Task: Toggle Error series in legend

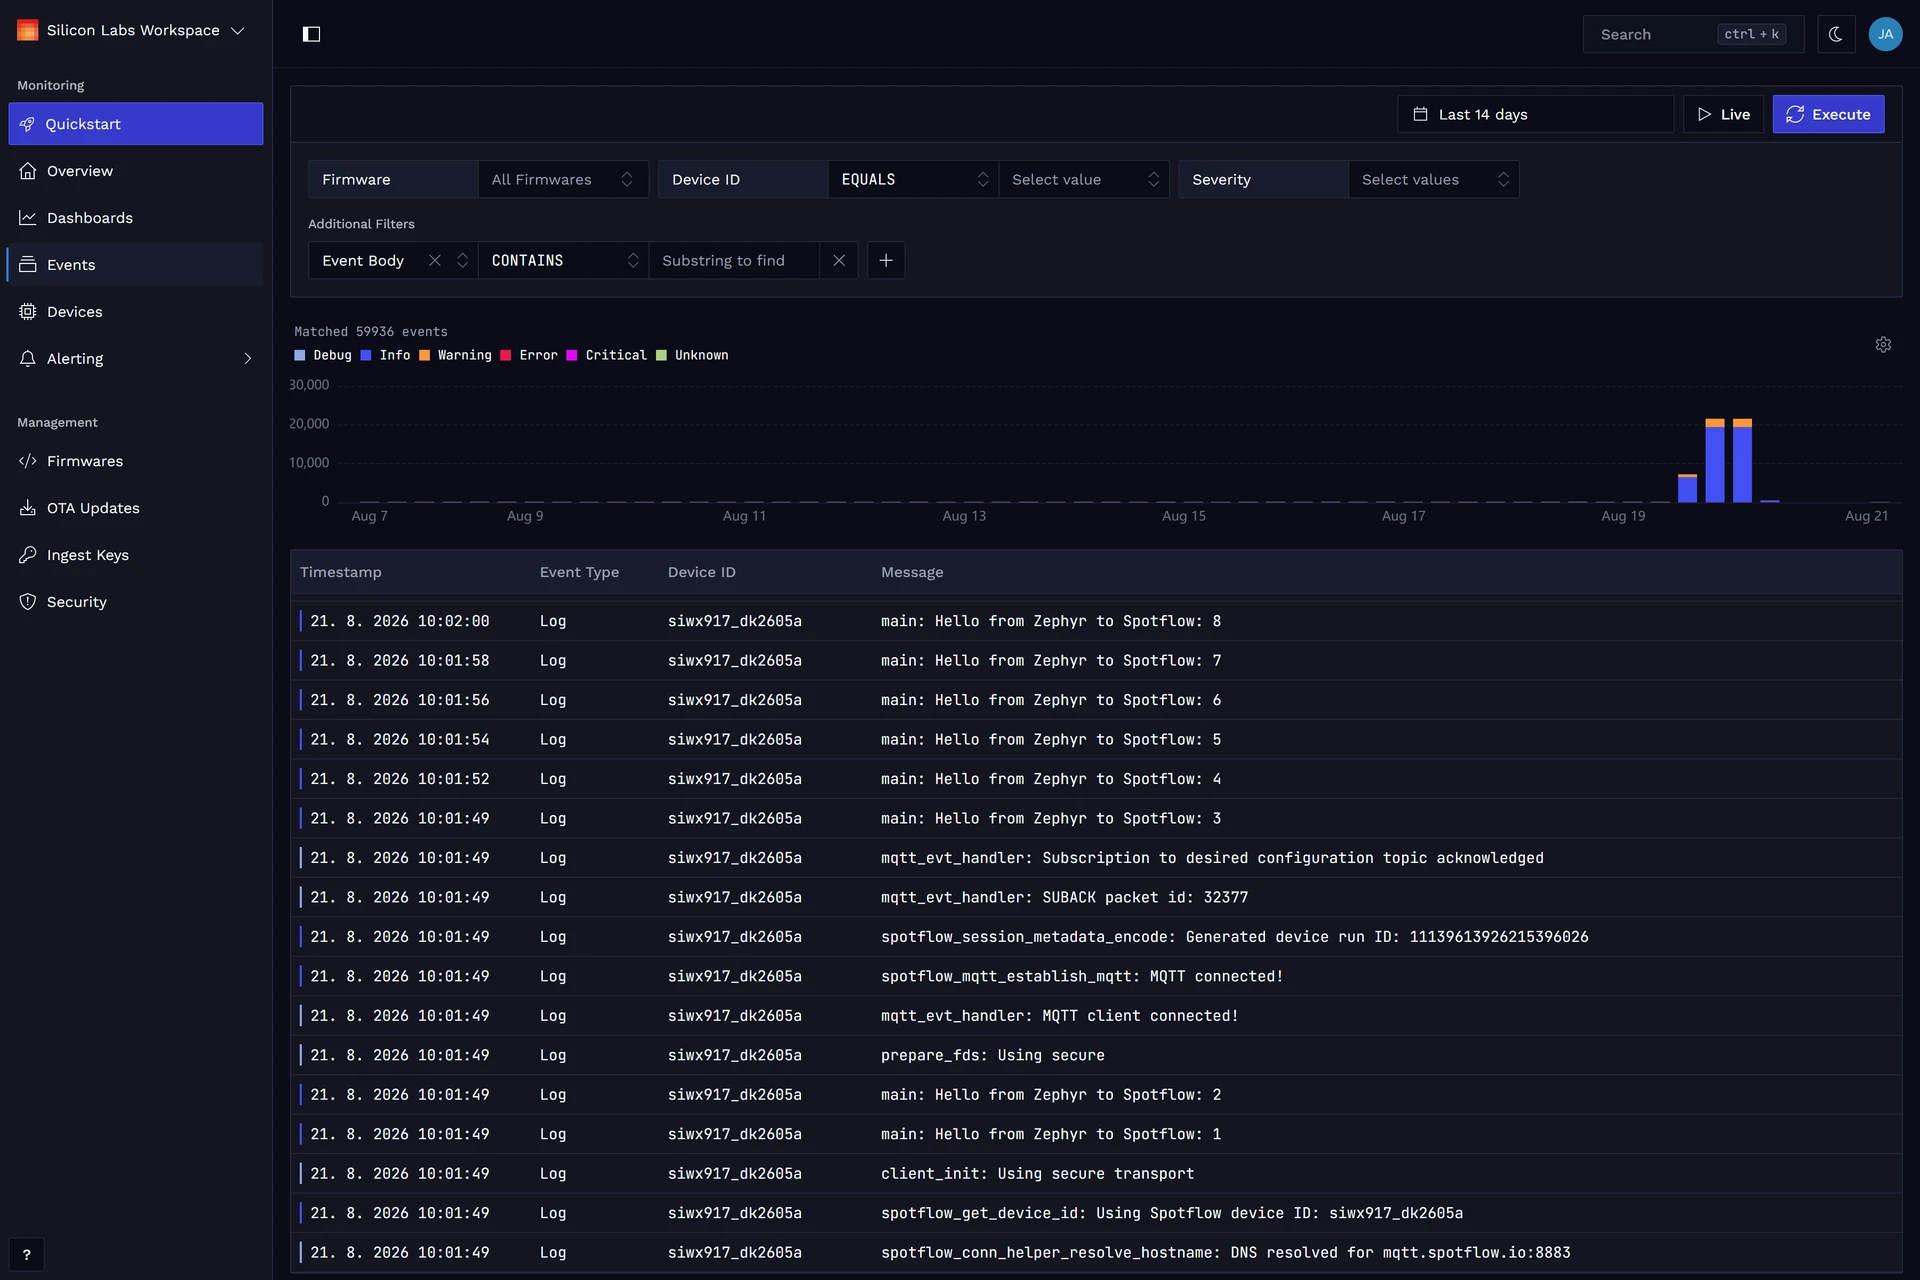Action: pyautogui.click(x=529, y=355)
